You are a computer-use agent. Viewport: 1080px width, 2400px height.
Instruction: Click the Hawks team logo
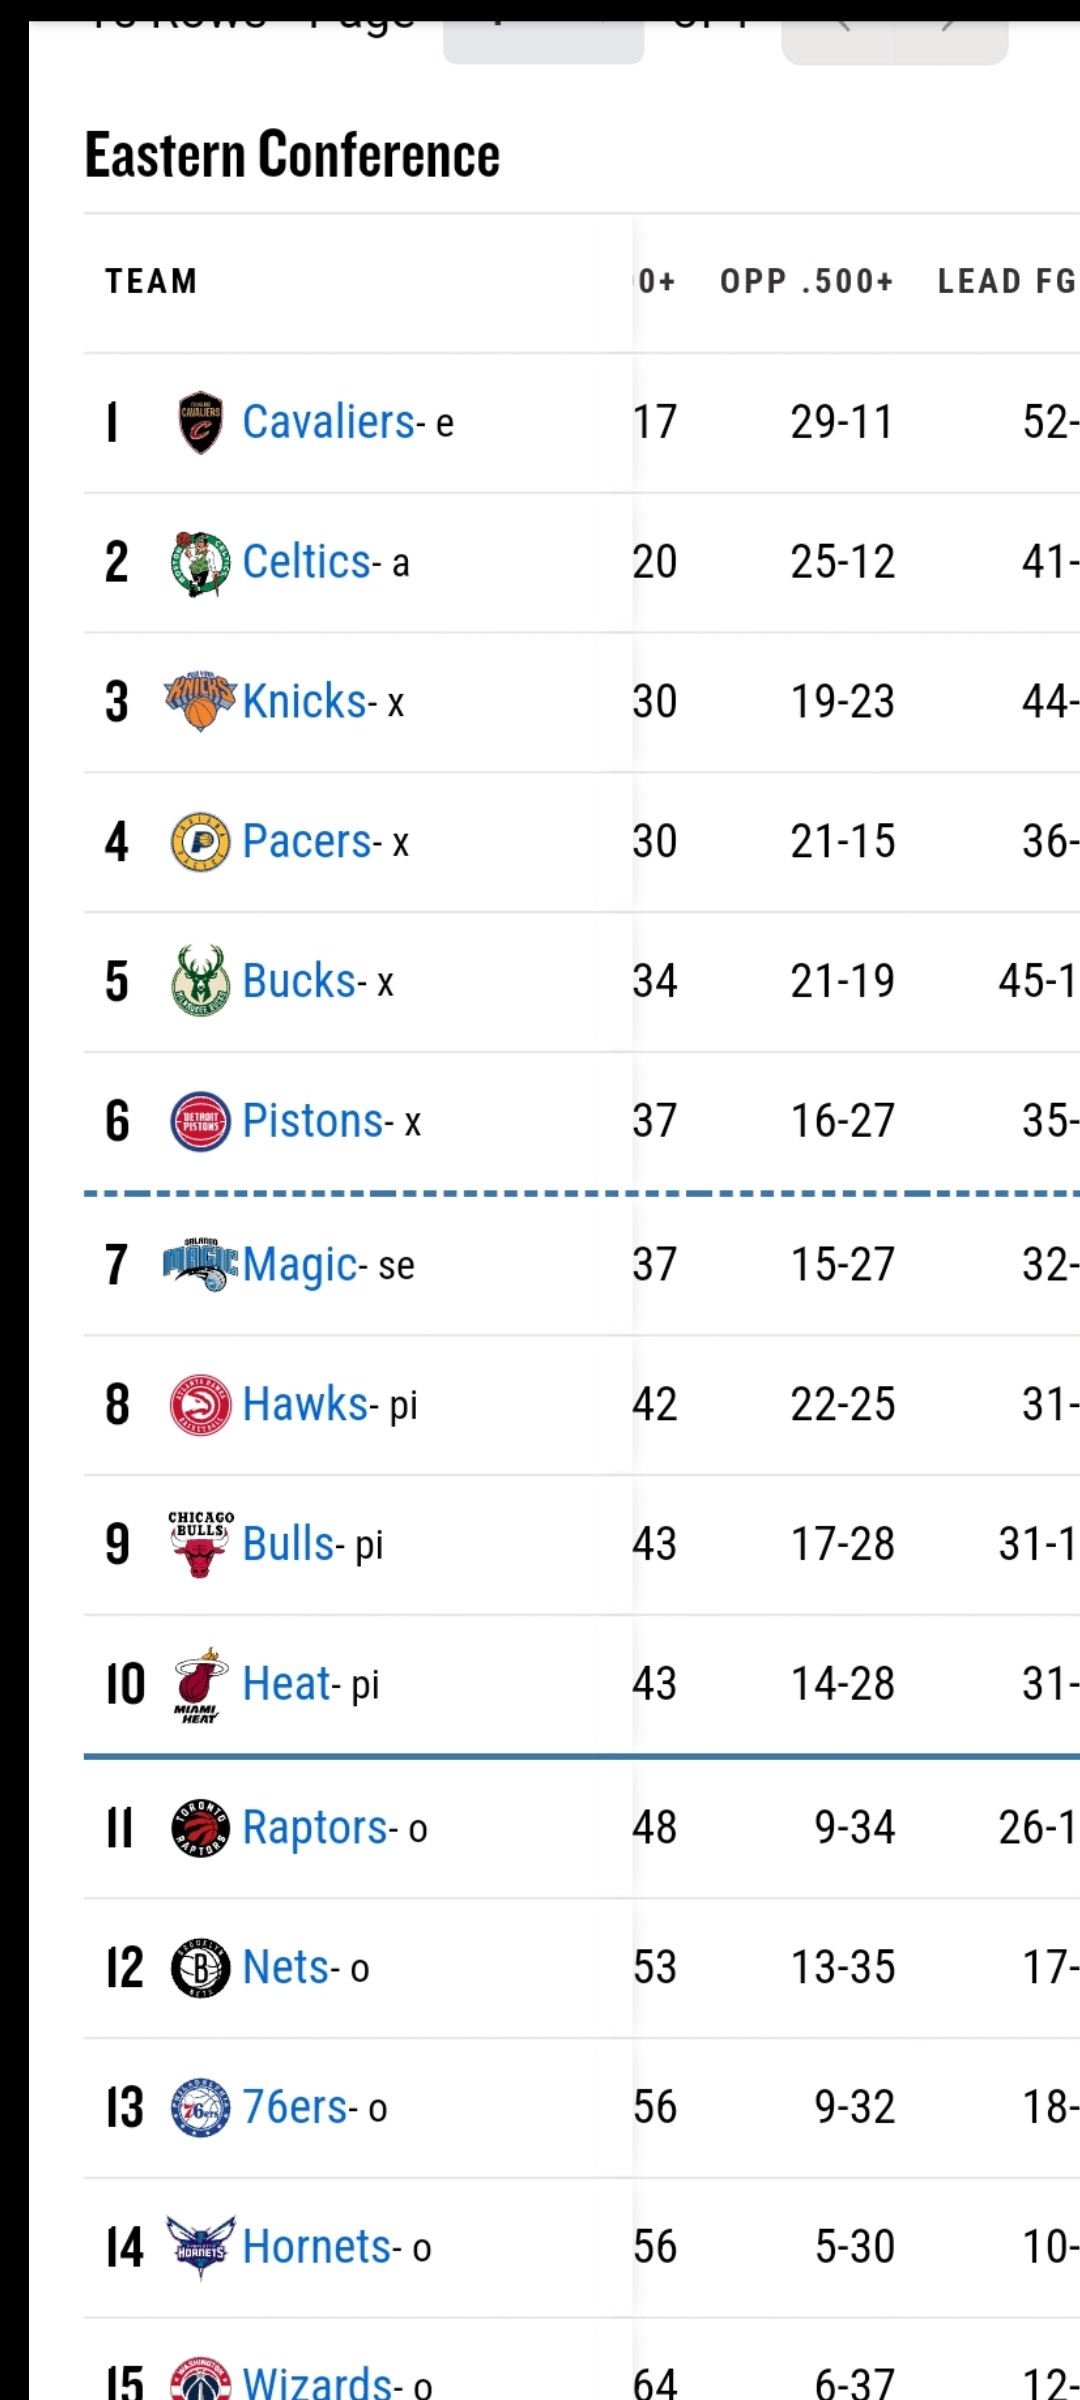pos(200,1404)
